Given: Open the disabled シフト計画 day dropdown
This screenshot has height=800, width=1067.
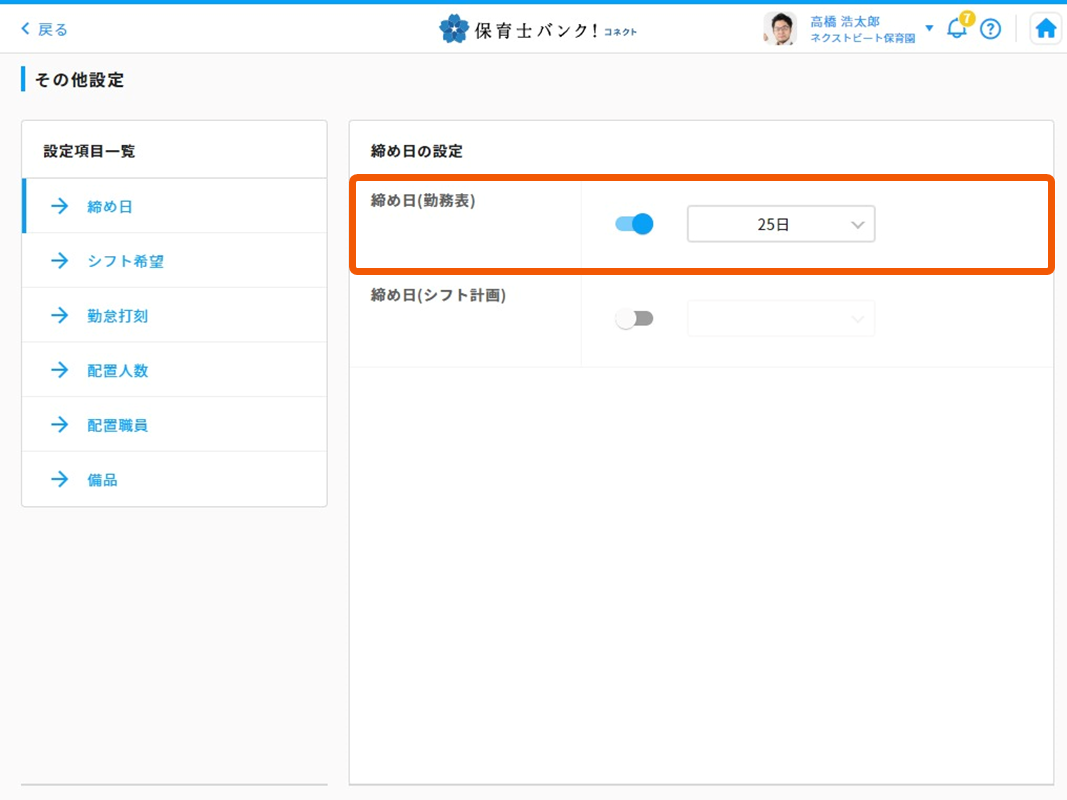Looking at the screenshot, I should pos(780,319).
